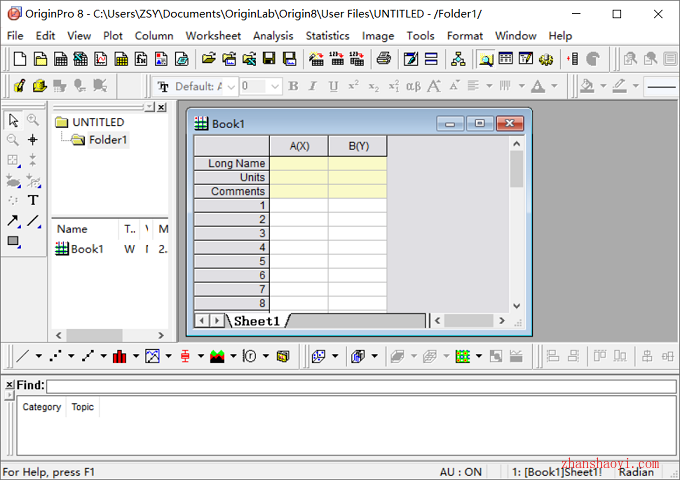Toggle Italic text formatting
Viewport: 680px width, 480px height.
click(x=313, y=86)
